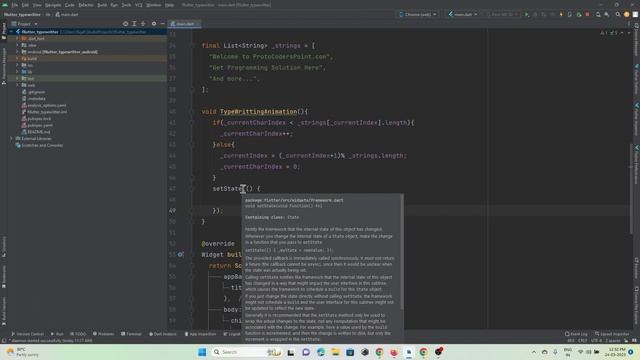Collapse the flutter_typewritter root project node
The image size is (640, 360).
click(x=11, y=32)
